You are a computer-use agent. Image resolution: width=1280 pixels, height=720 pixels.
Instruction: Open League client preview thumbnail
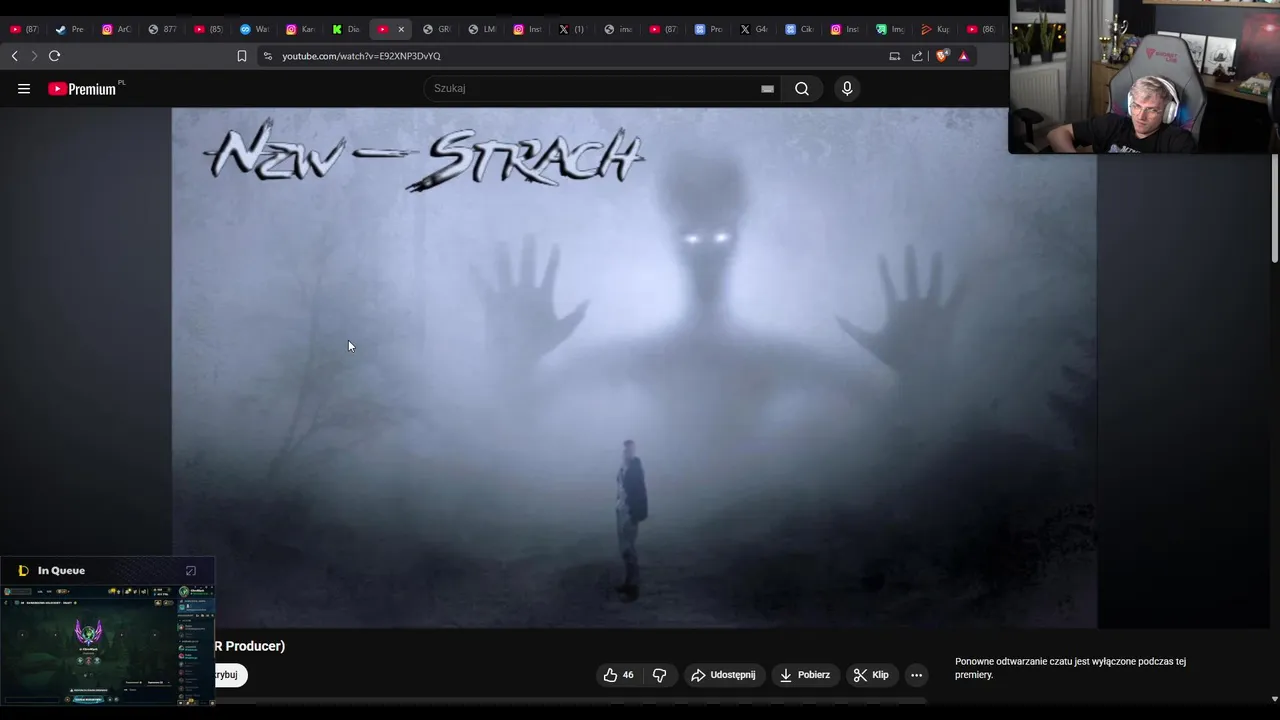tap(108, 645)
